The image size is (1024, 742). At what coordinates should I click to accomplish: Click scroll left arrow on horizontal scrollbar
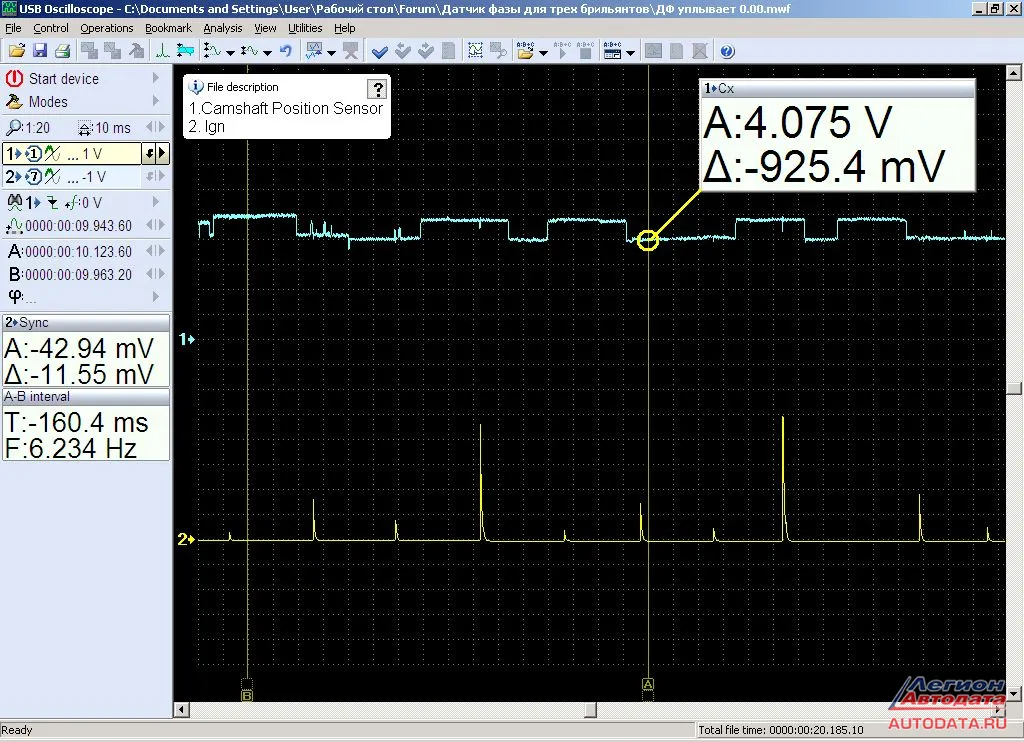click(182, 709)
